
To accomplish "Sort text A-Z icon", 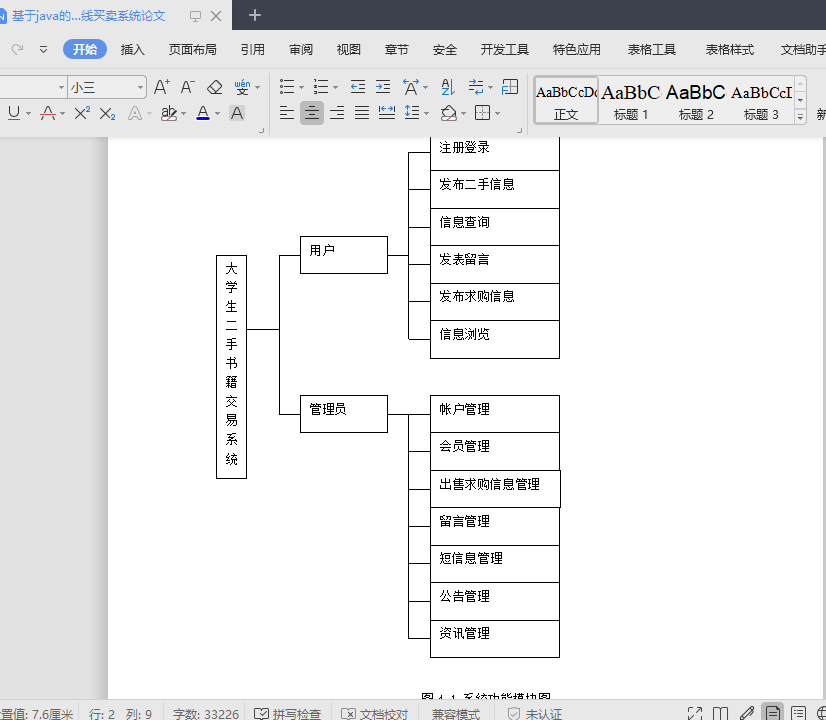I will tap(448, 86).
